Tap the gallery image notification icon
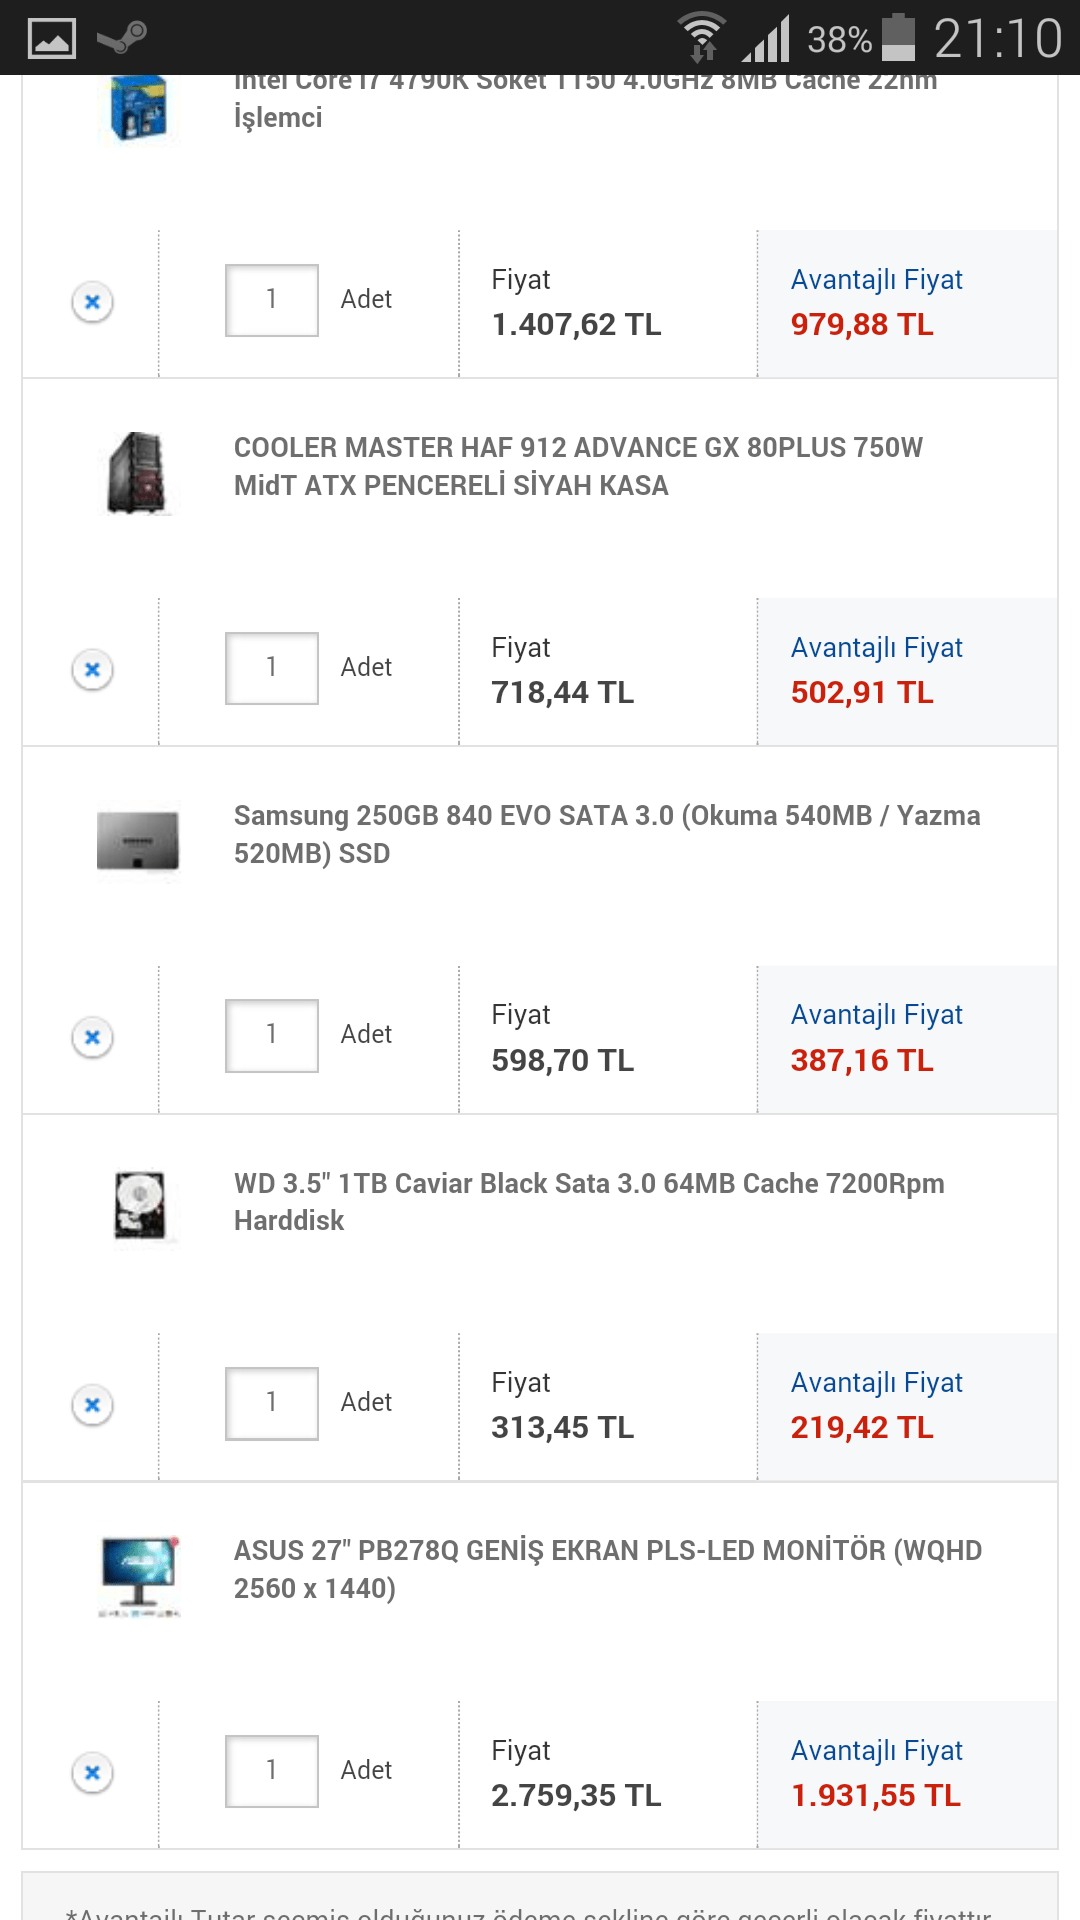The width and height of the screenshot is (1080, 1920). tap(51, 38)
